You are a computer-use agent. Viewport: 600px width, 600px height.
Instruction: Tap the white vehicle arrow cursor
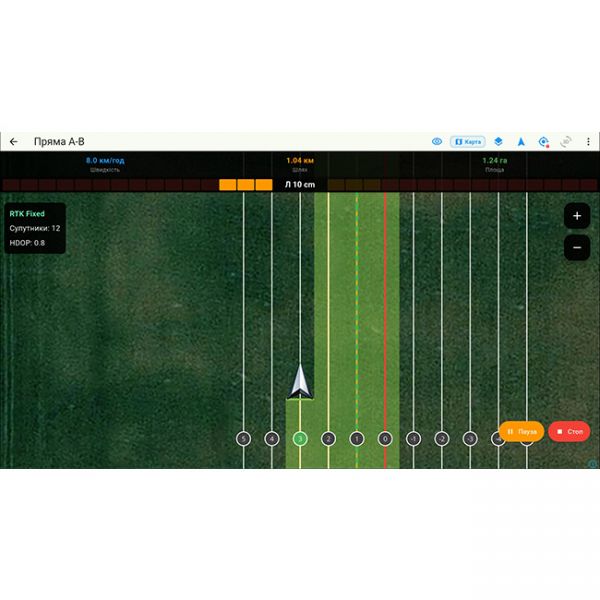coord(300,382)
